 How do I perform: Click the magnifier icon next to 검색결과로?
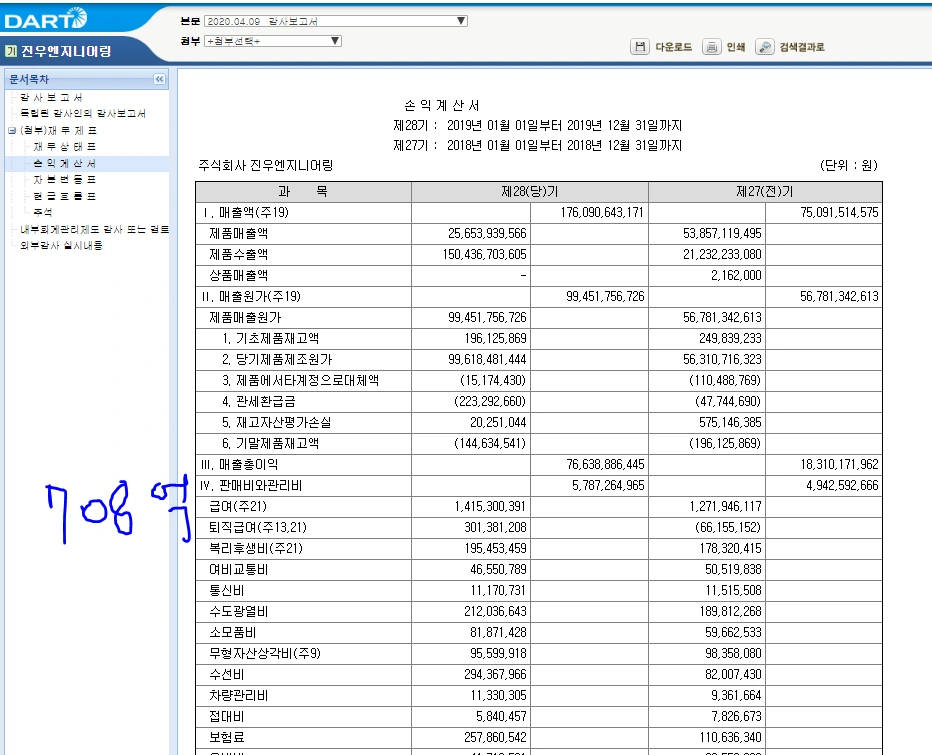click(764, 46)
